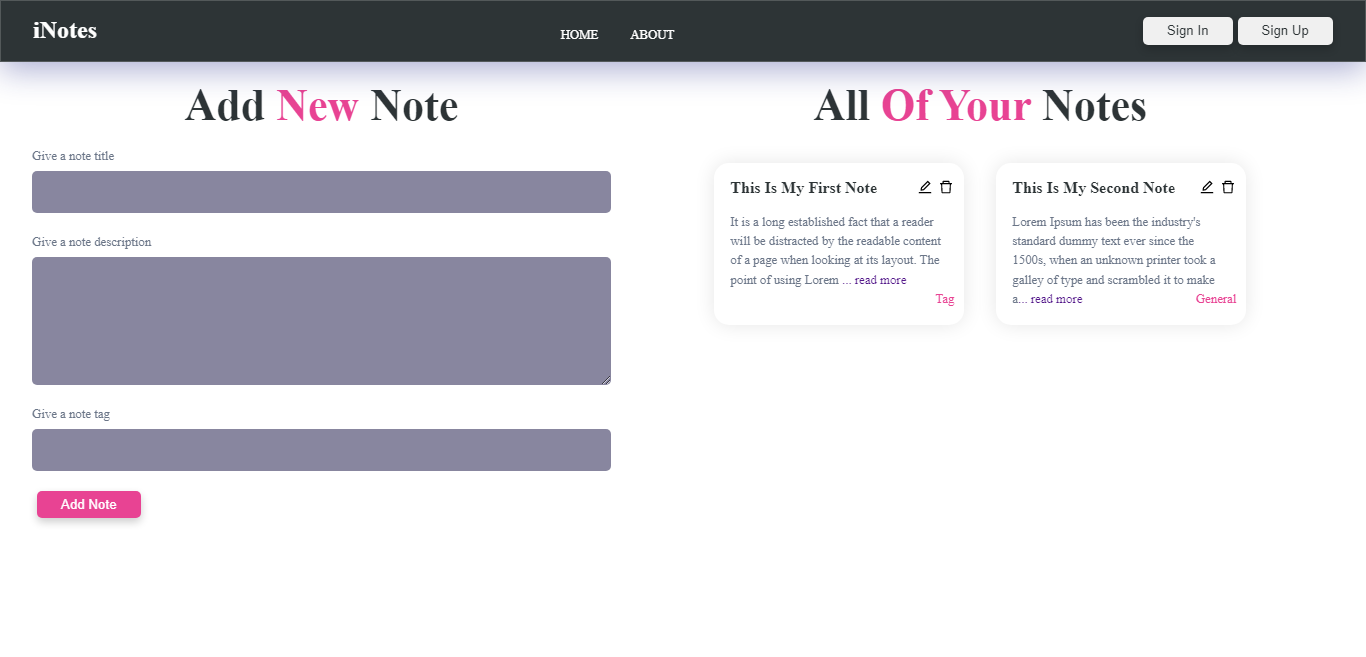1366x657 pixels.
Task: Delete the 'This Is My Second Note' card
Action: 1228,187
